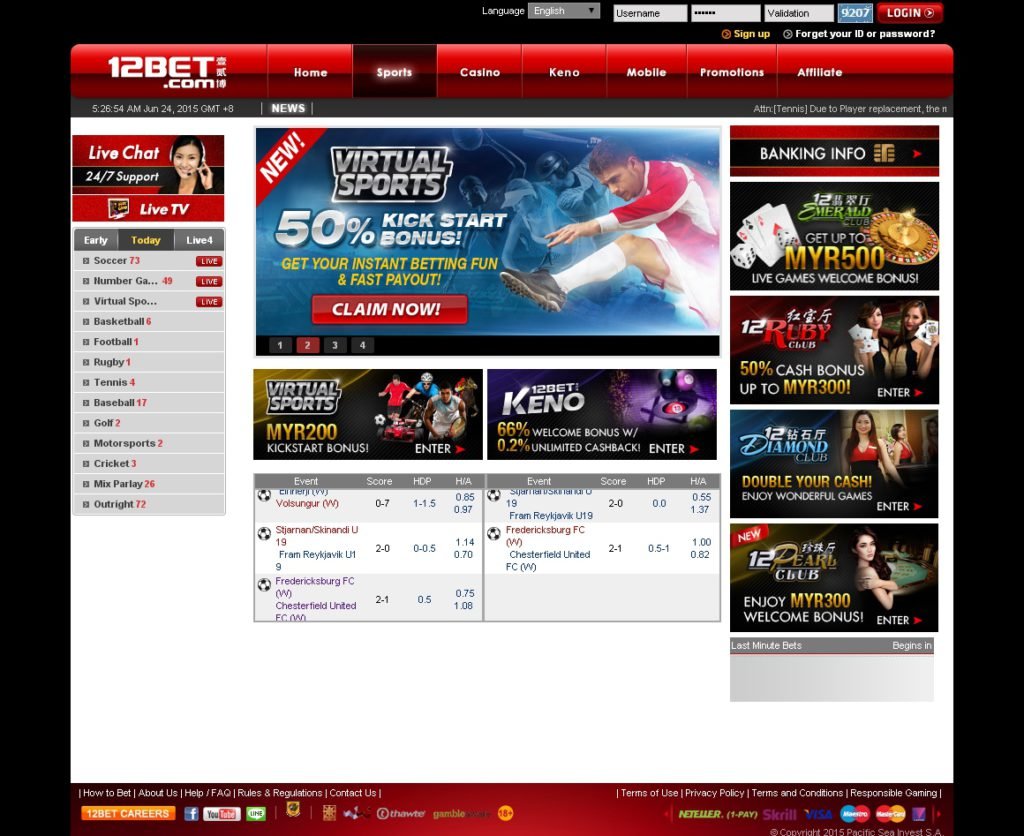The width and height of the screenshot is (1024, 836).
Task: Open the Facebook icon in the footer
Action: pos(191,813)
